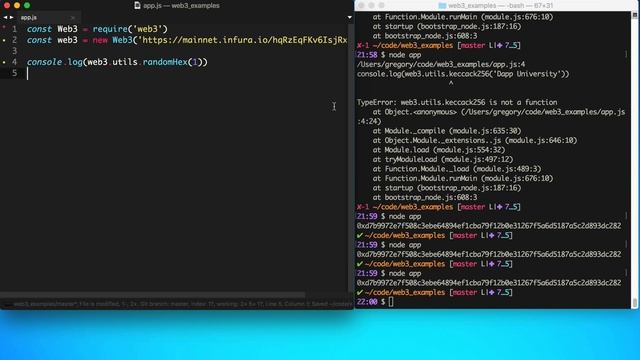Click the keccack256 console.log line in the terminal
The width and height of the screenshot is (640, 360).
[462, 74]
